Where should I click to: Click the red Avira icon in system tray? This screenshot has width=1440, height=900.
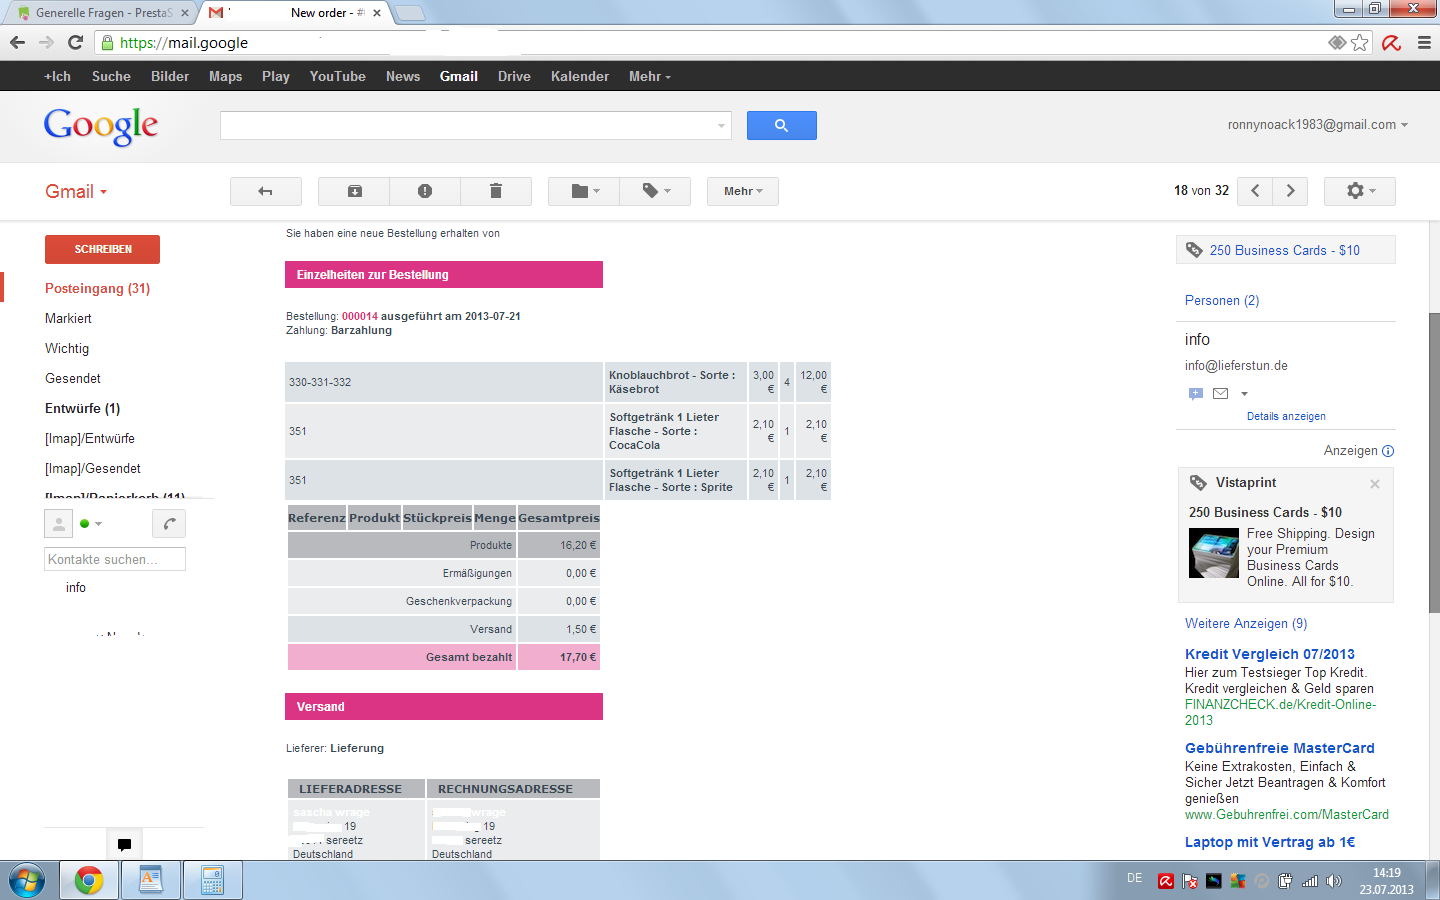point(1166,881)
